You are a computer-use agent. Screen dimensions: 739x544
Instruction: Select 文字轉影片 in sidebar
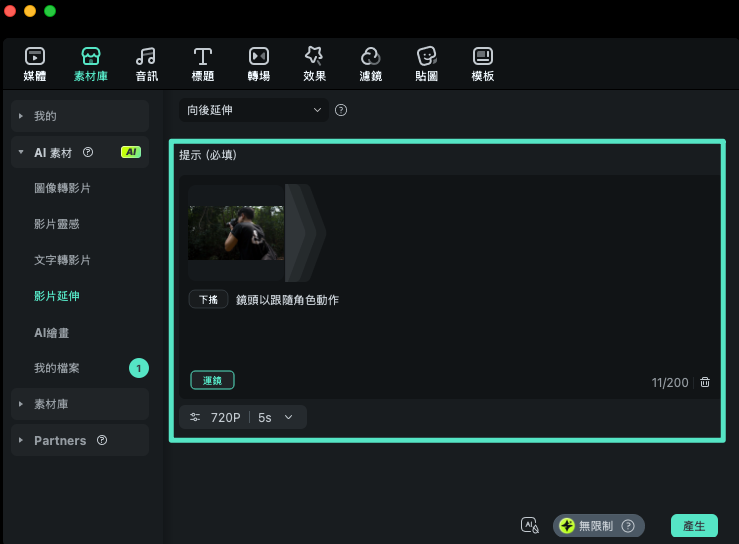point(62,260)
